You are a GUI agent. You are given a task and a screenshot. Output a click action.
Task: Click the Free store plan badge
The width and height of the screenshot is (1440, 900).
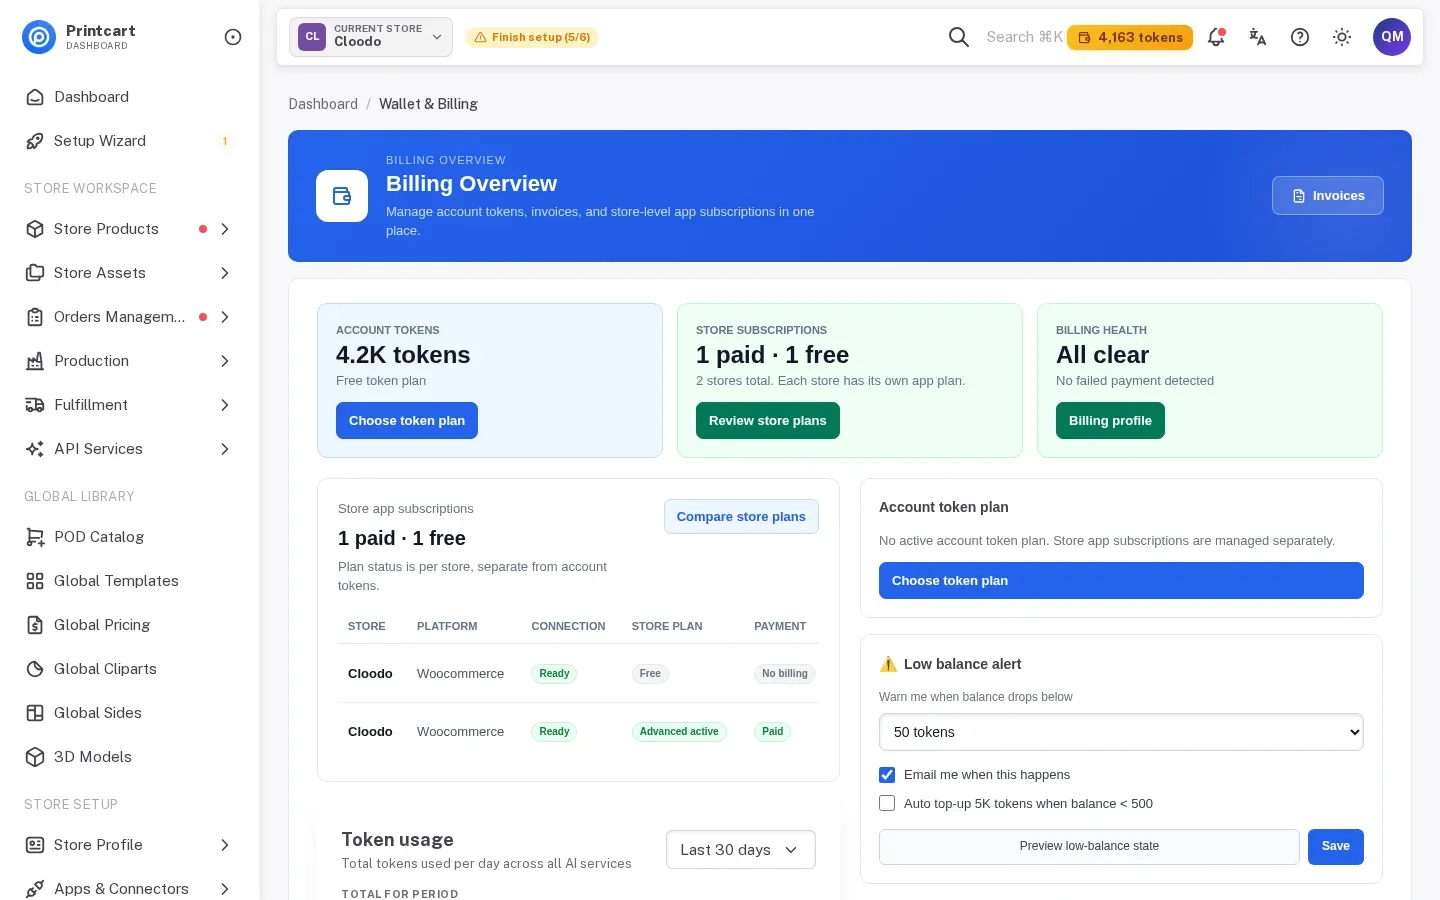650,674
